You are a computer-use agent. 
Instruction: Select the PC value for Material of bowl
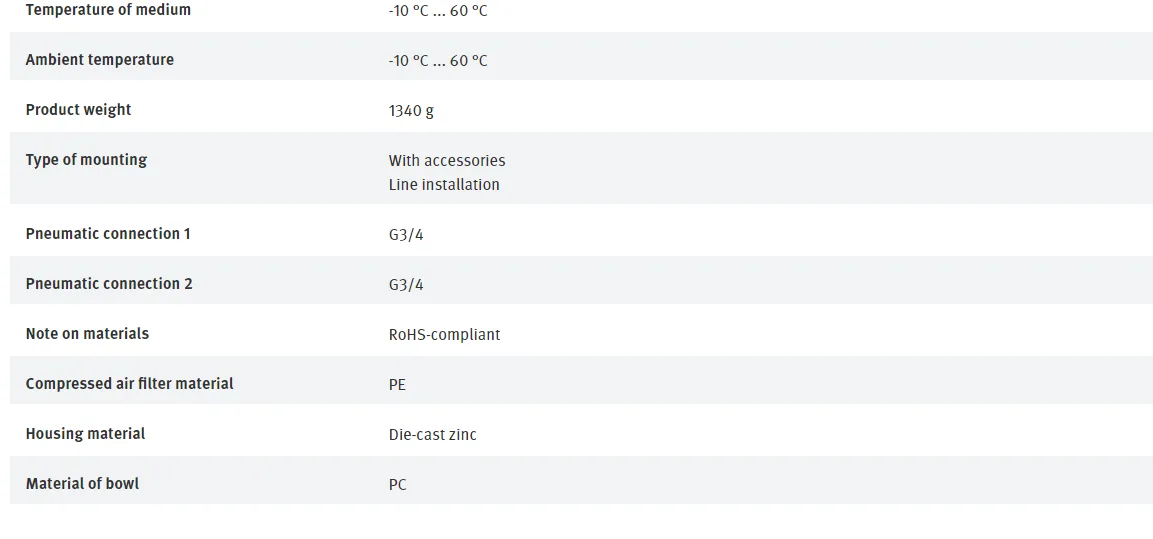397,485
